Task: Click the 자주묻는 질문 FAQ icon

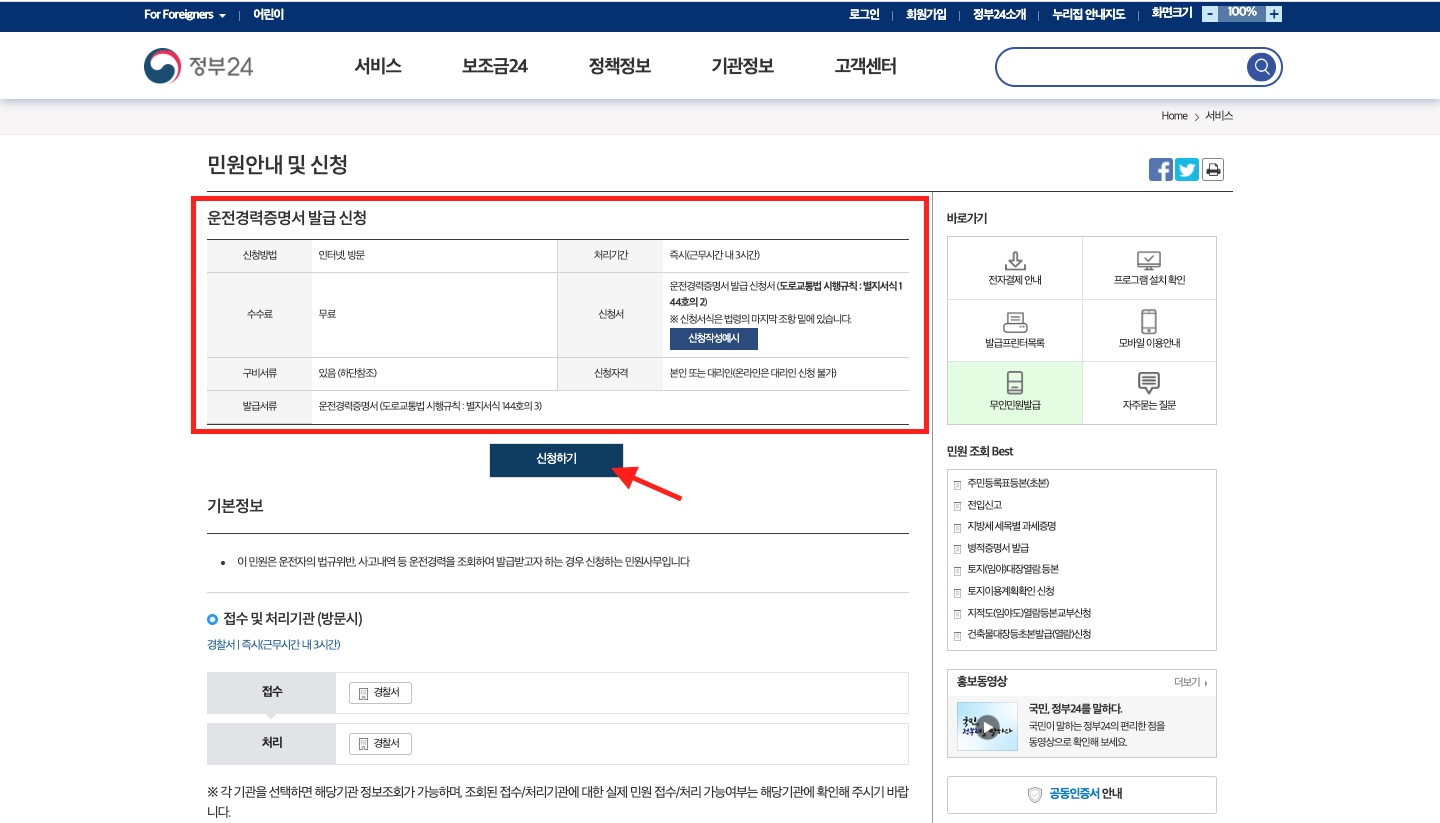Action: pyautogui.click(x=1148, y=392)
